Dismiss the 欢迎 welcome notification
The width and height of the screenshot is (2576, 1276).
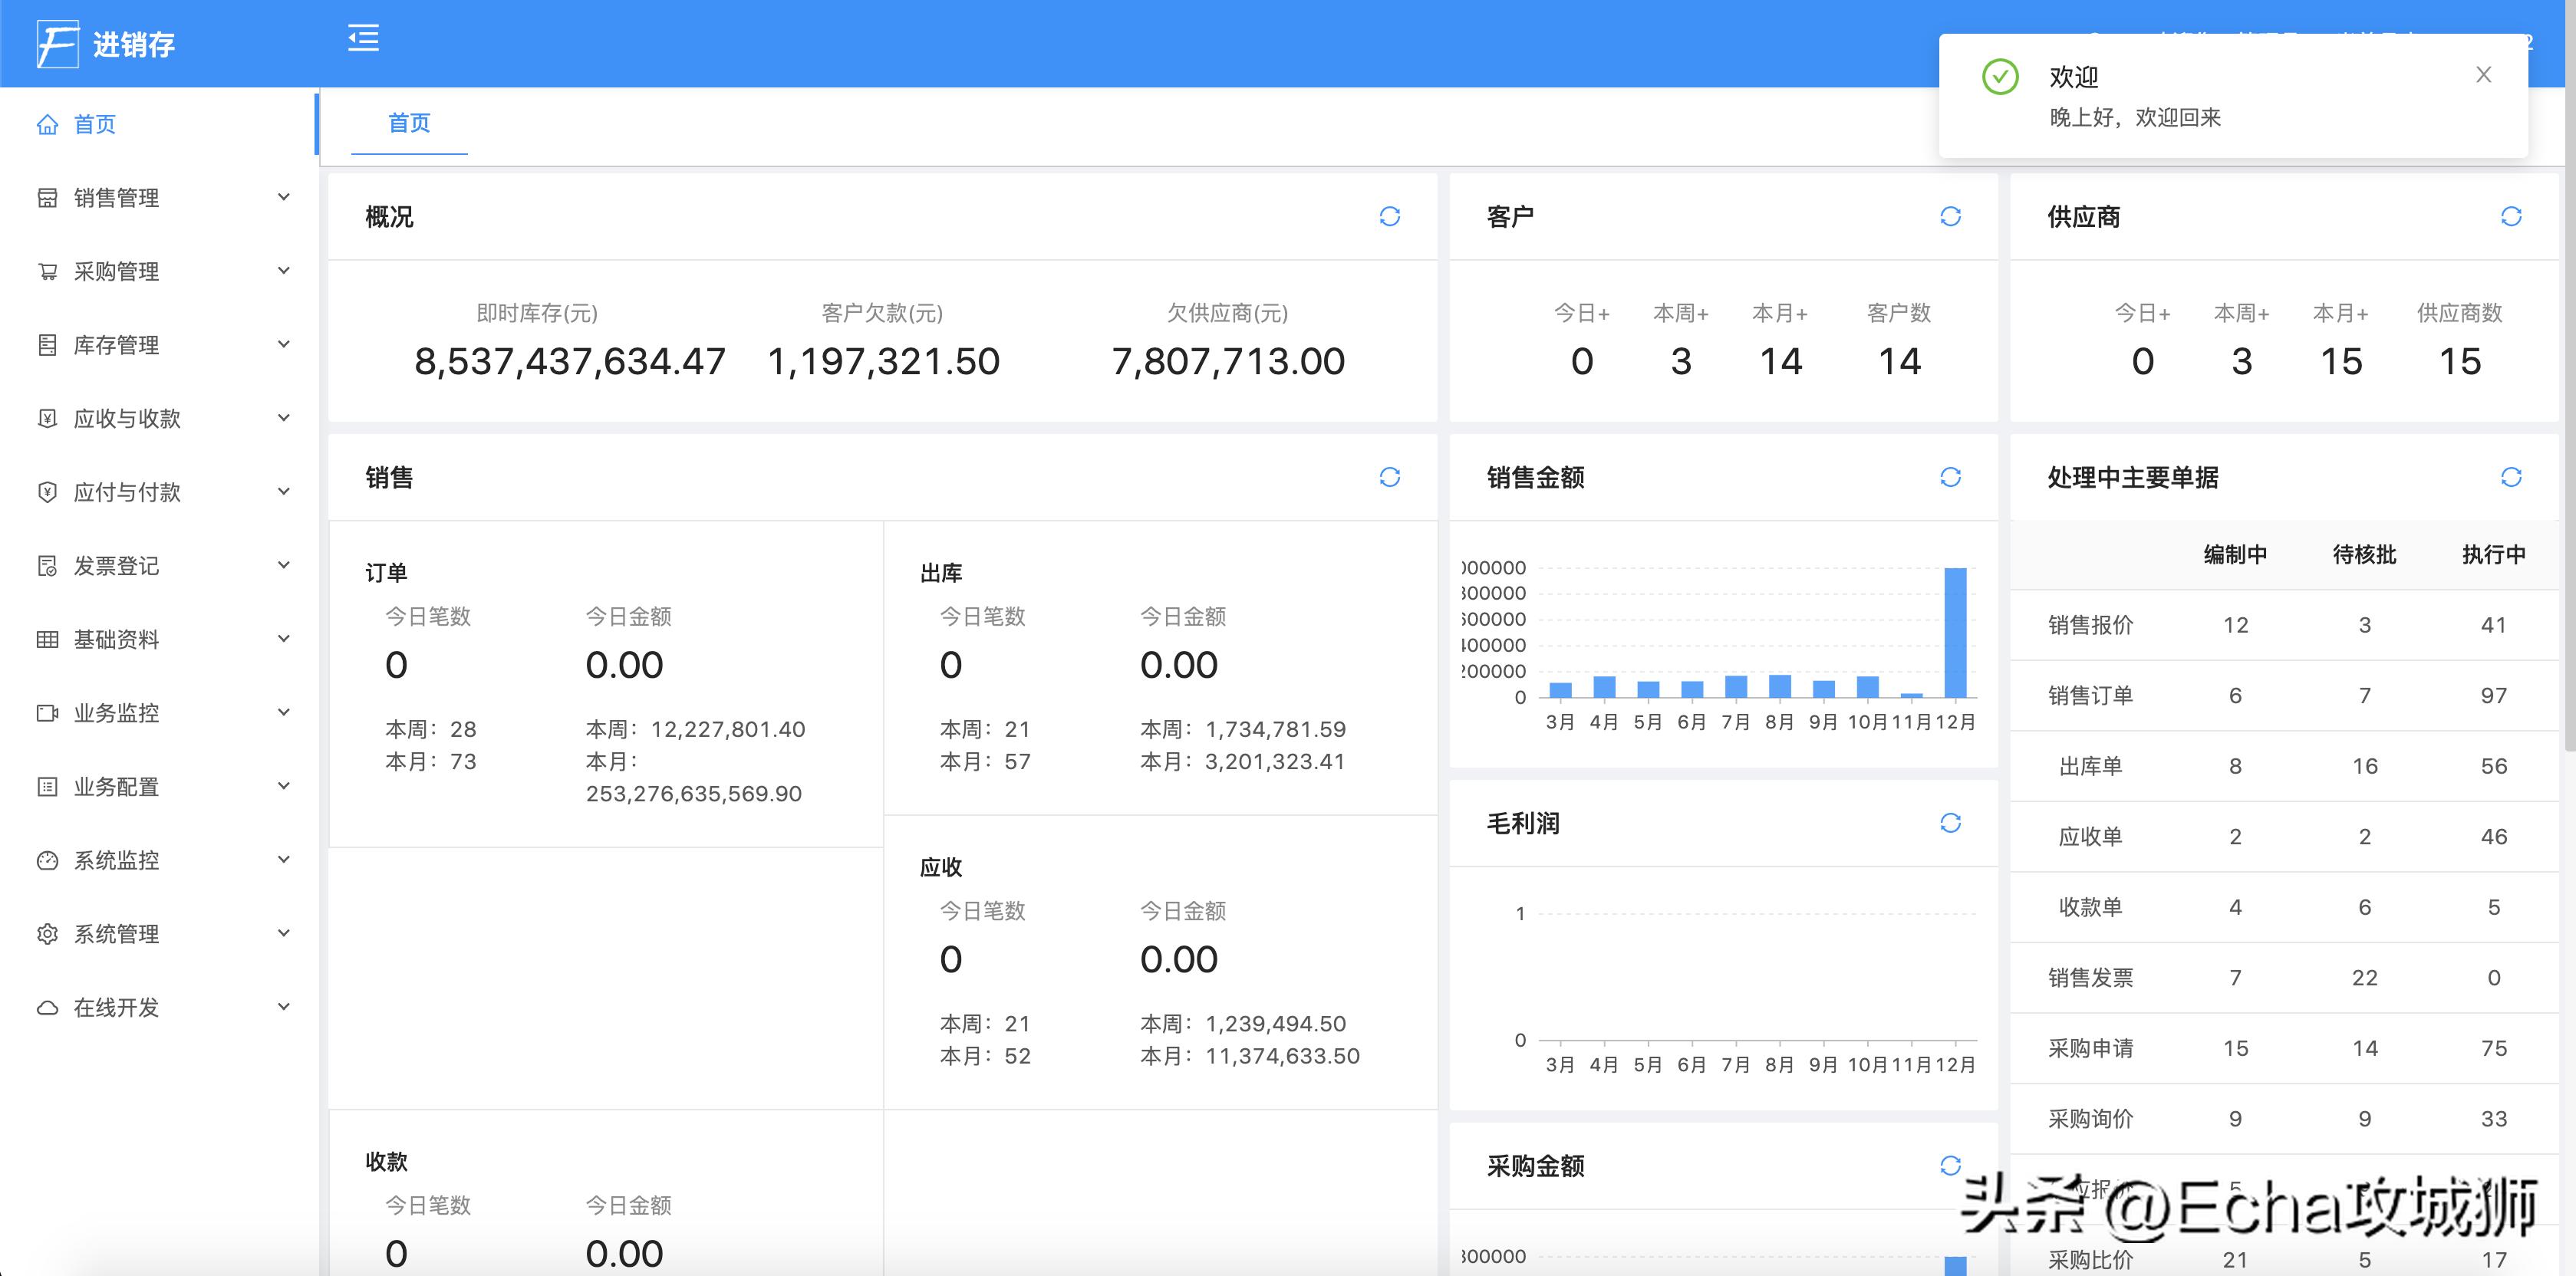pos(2484,74)
